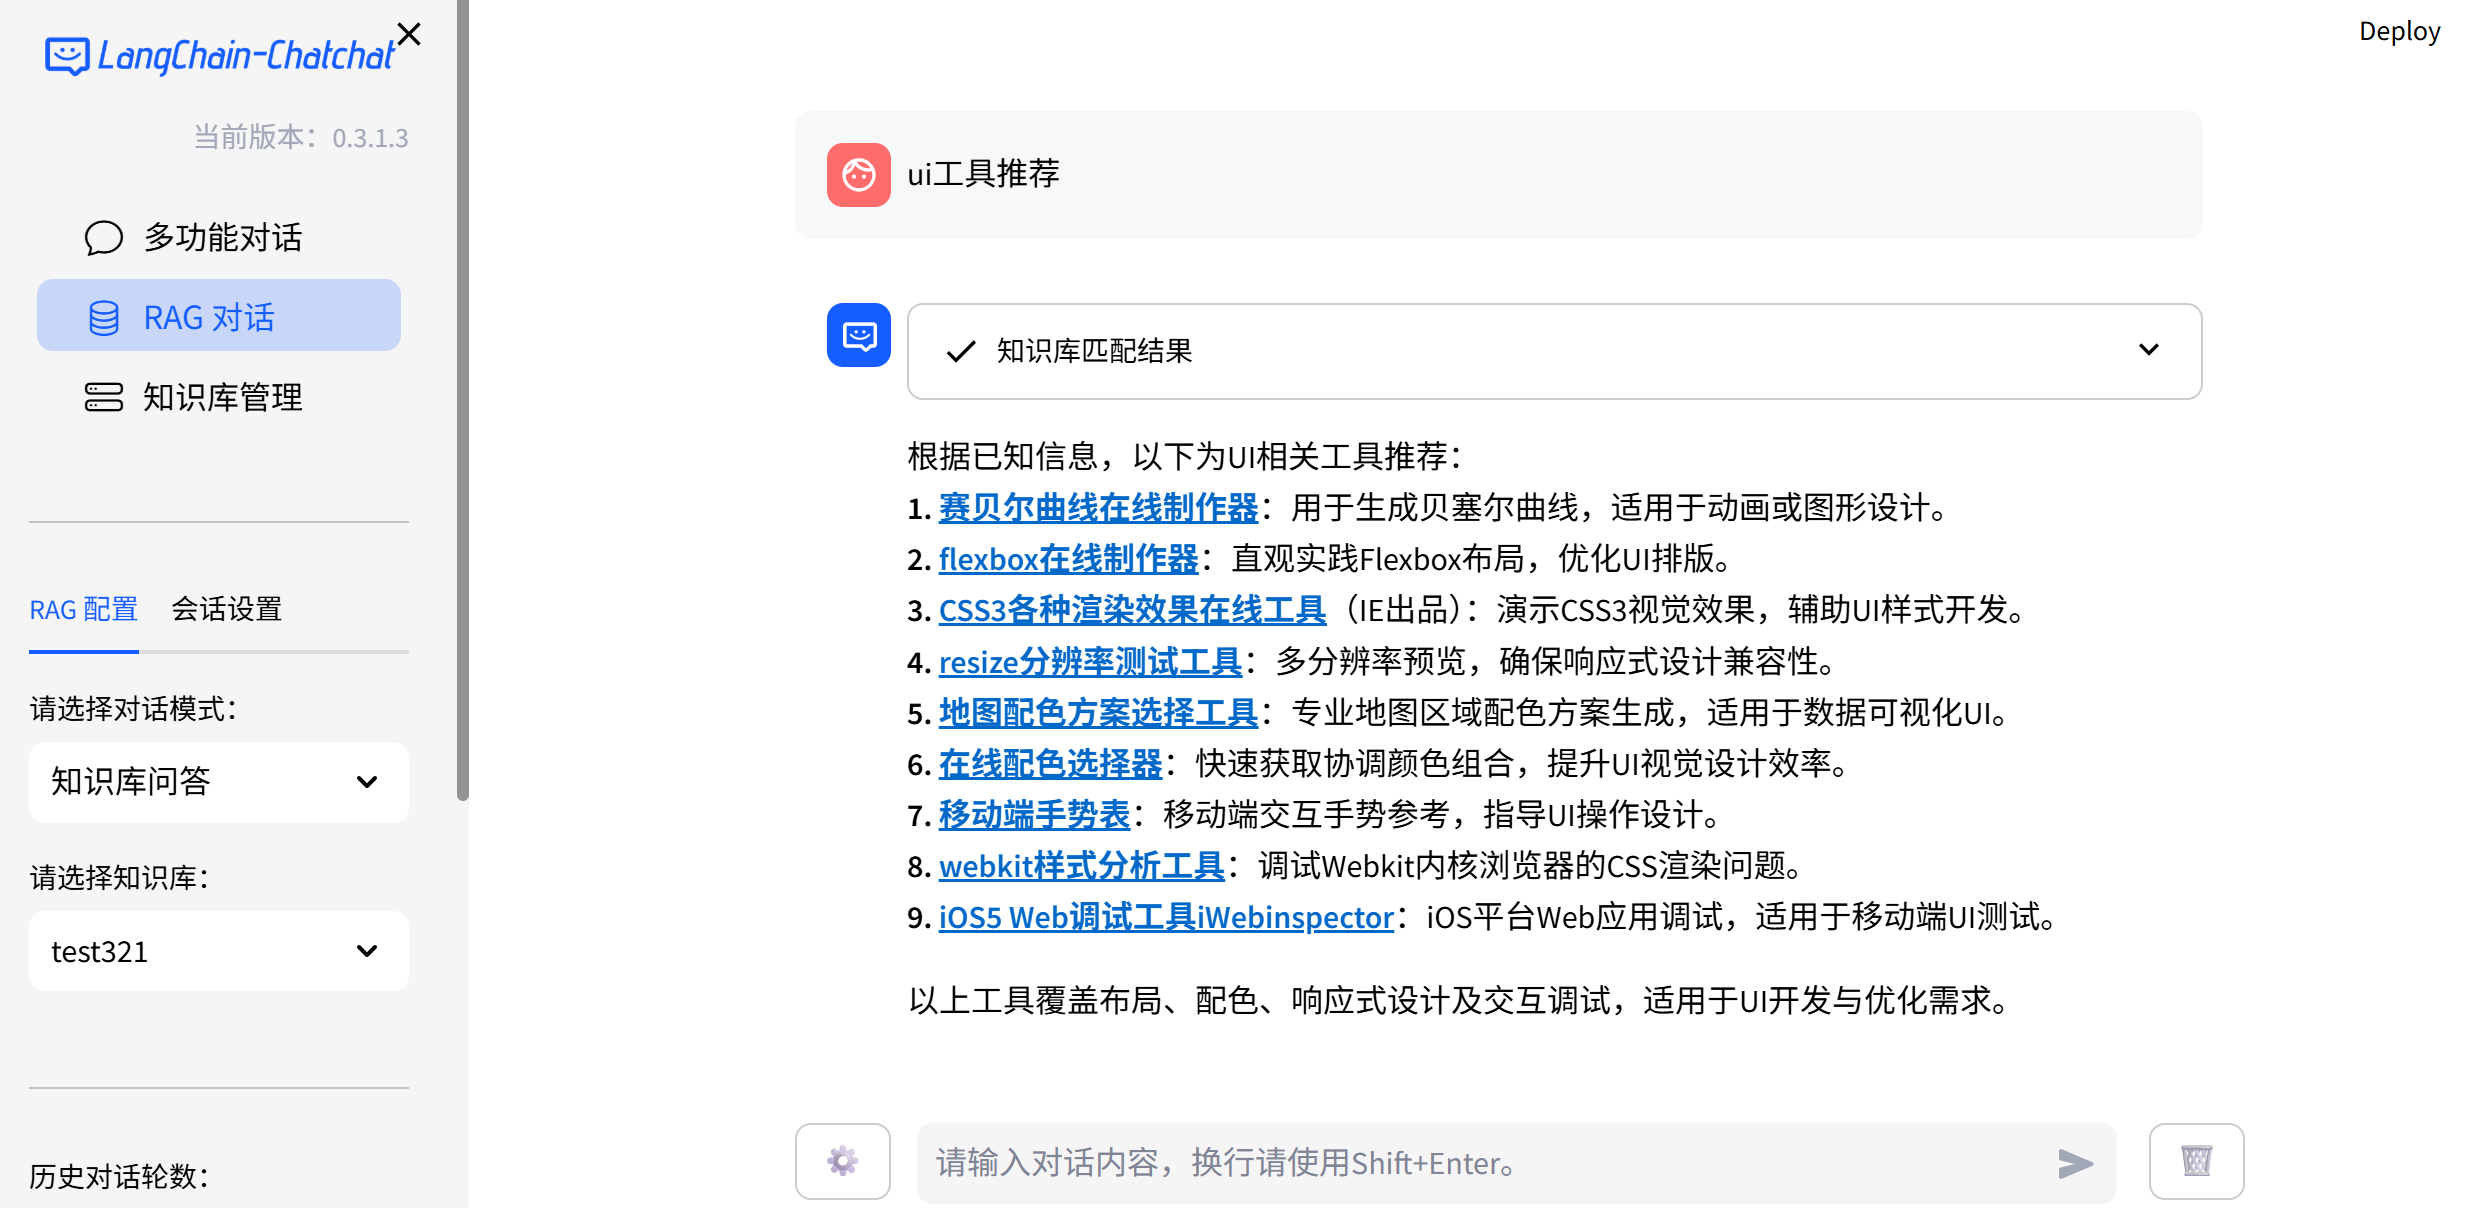Open flexbox在线制作器 link
The image size is (2477, 1208).
coord(1068,559)
